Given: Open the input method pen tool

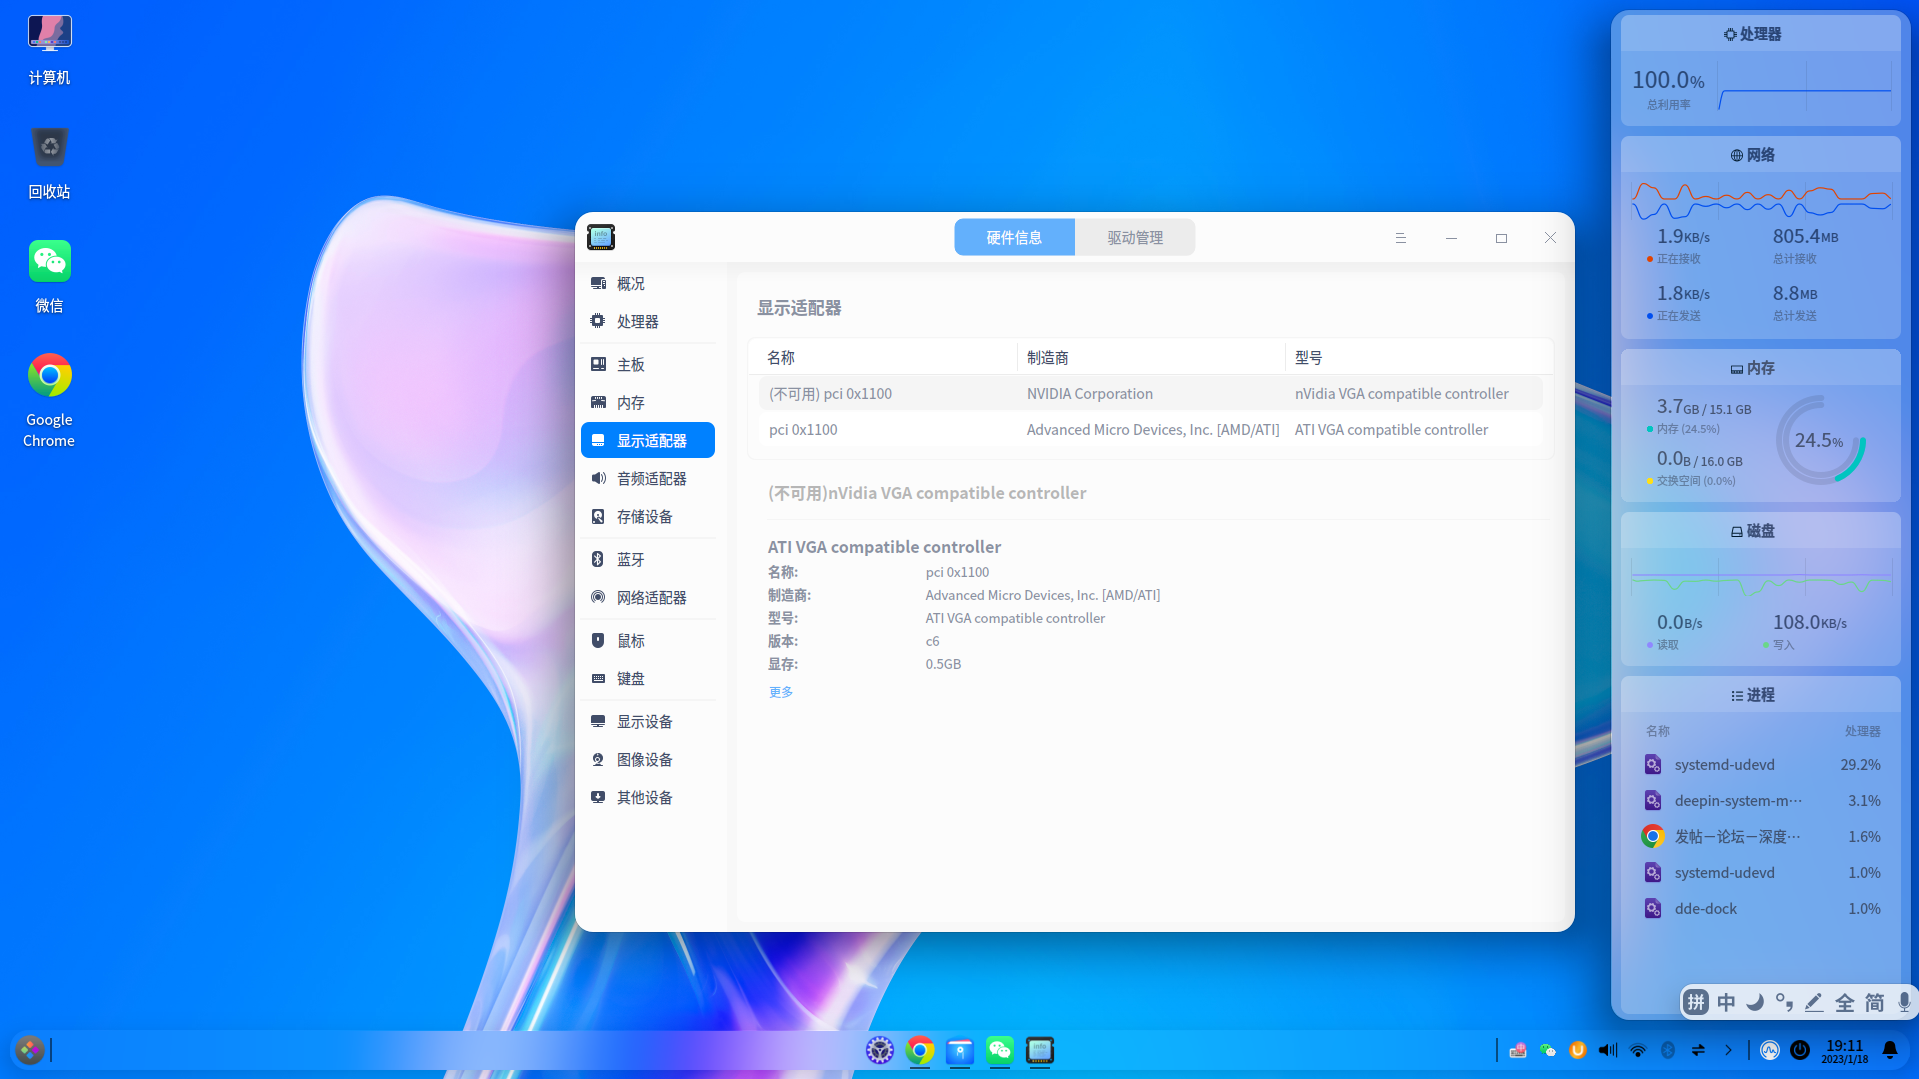Looking at the screenshot, I should click(1815, 1002).
